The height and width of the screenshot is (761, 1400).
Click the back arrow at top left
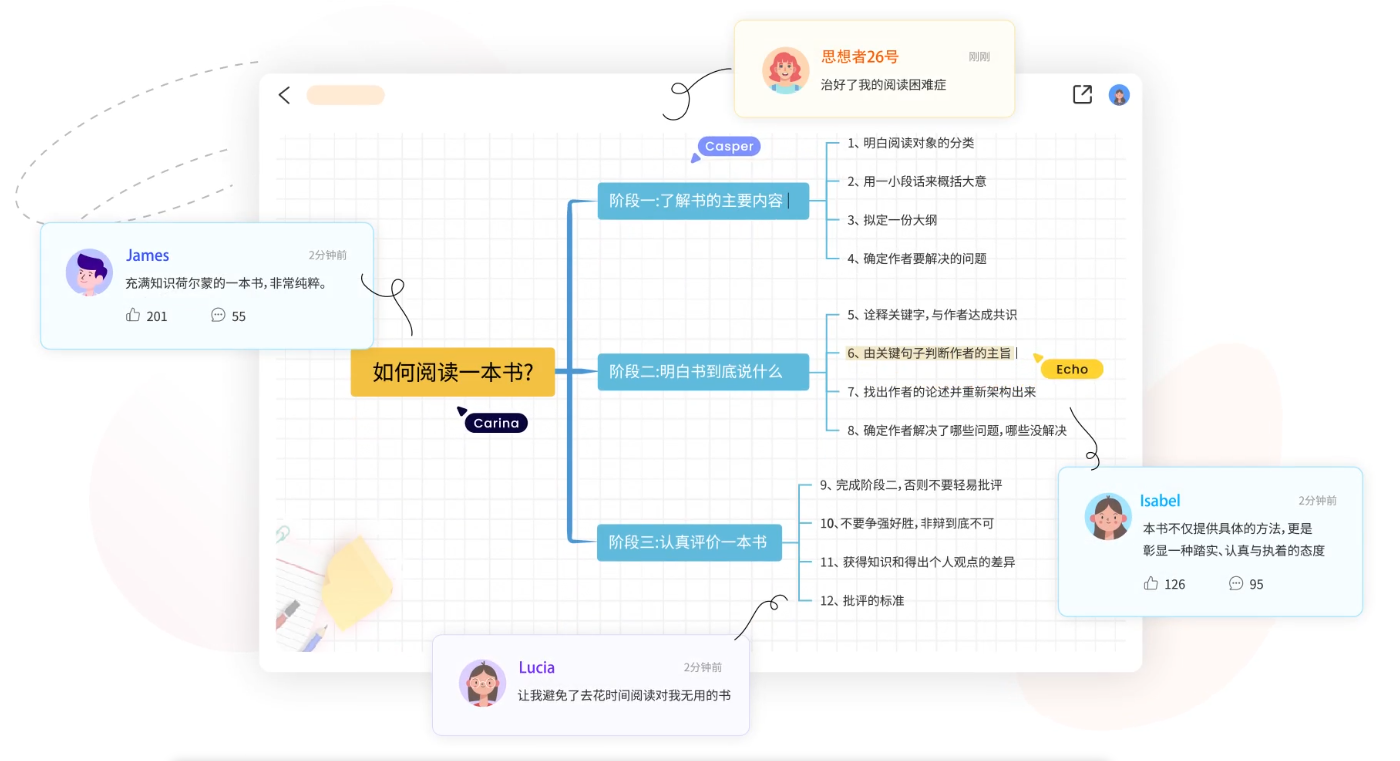coord(284,94)
